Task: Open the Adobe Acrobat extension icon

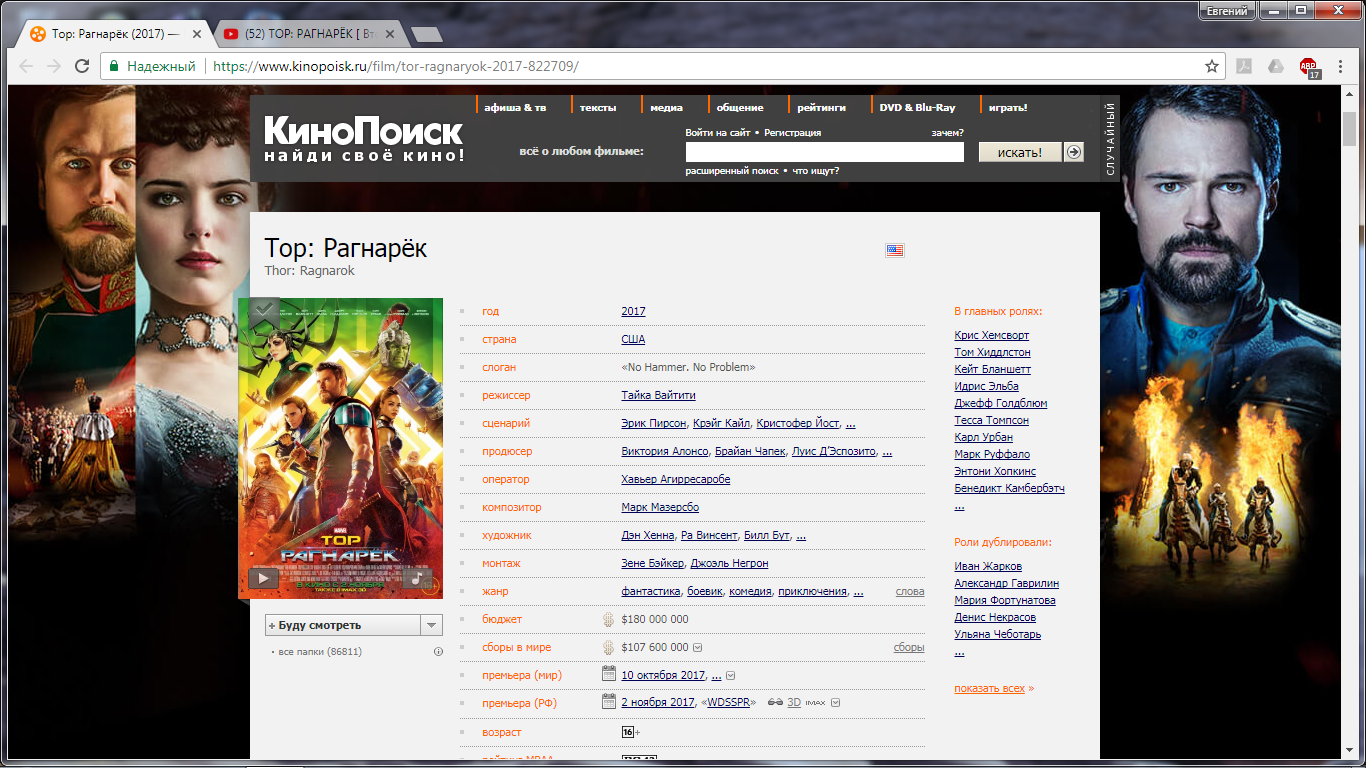Action: (1245, 67)
